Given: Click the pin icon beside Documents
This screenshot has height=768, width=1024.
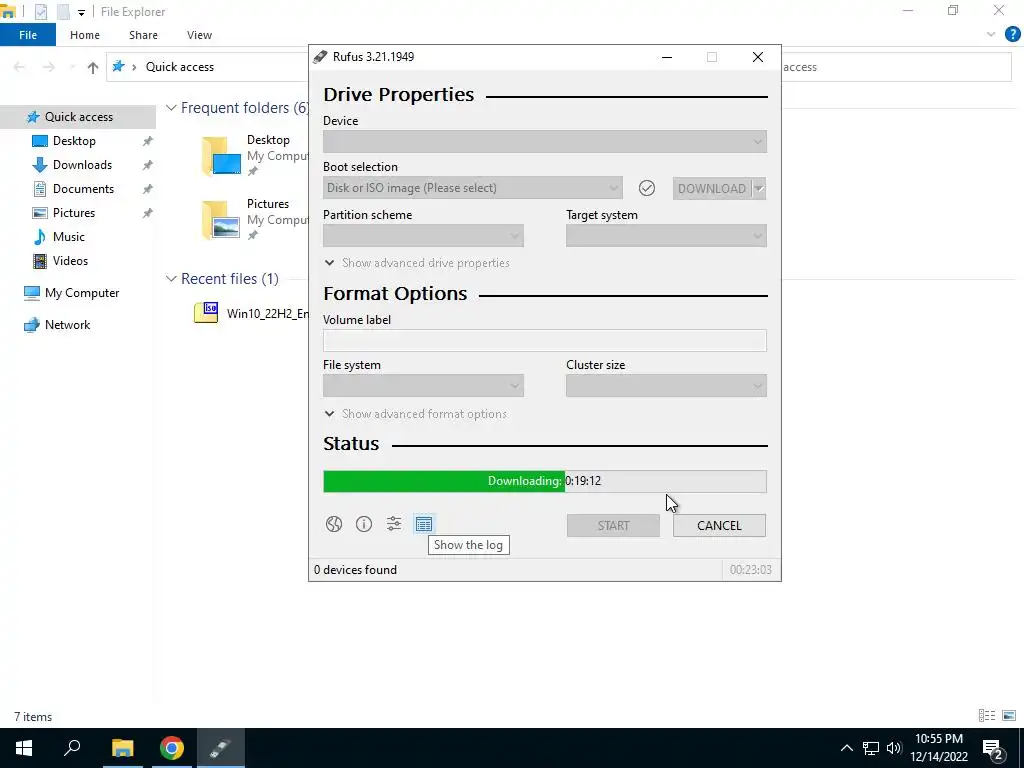Looking at the screenshot, I should point(148,189).
